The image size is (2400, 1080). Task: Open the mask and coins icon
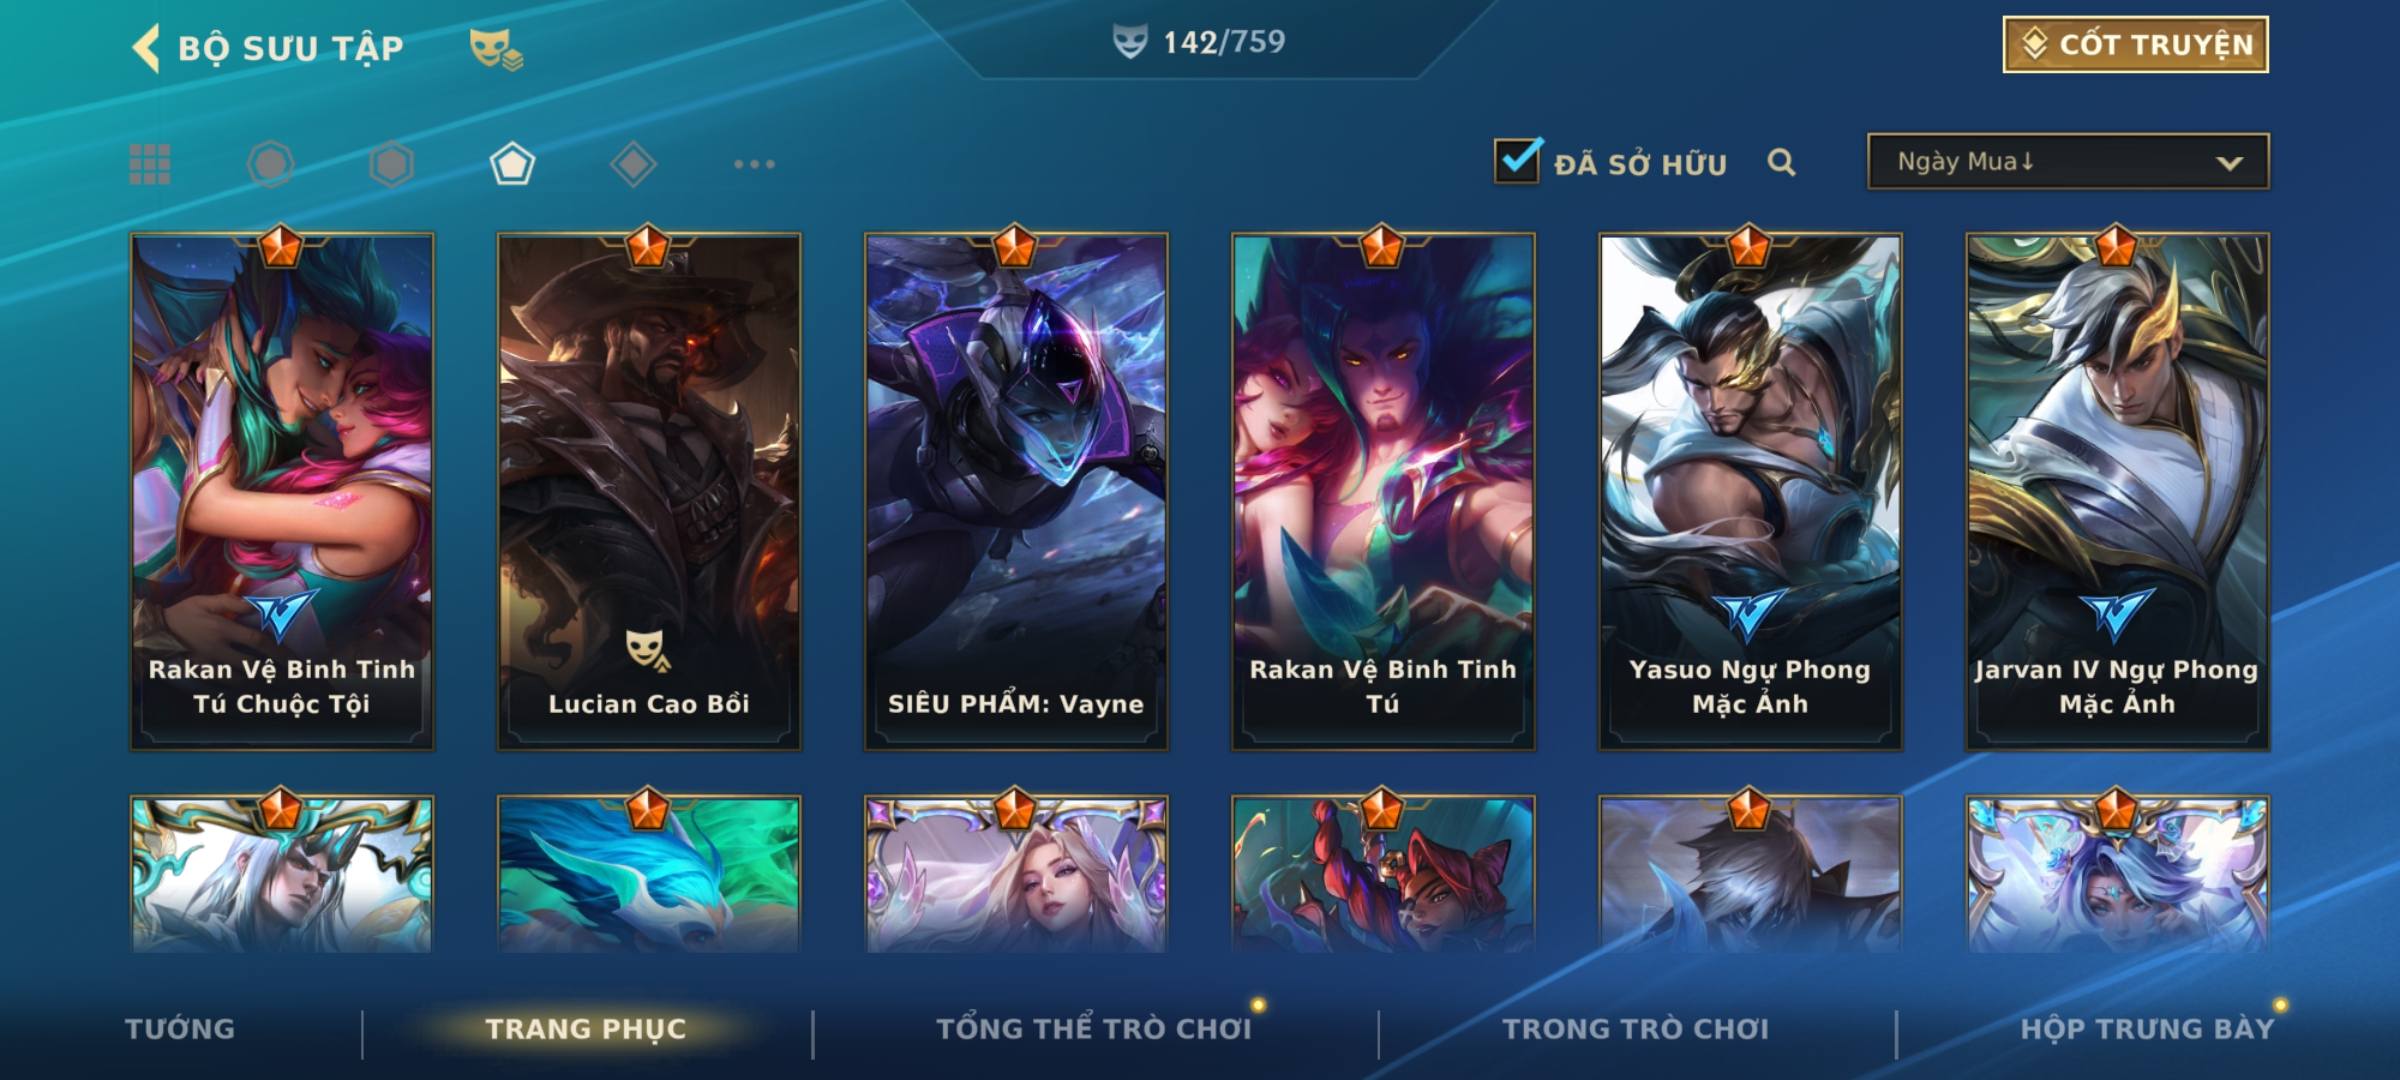pyautogui.click(x=496, y=49)
